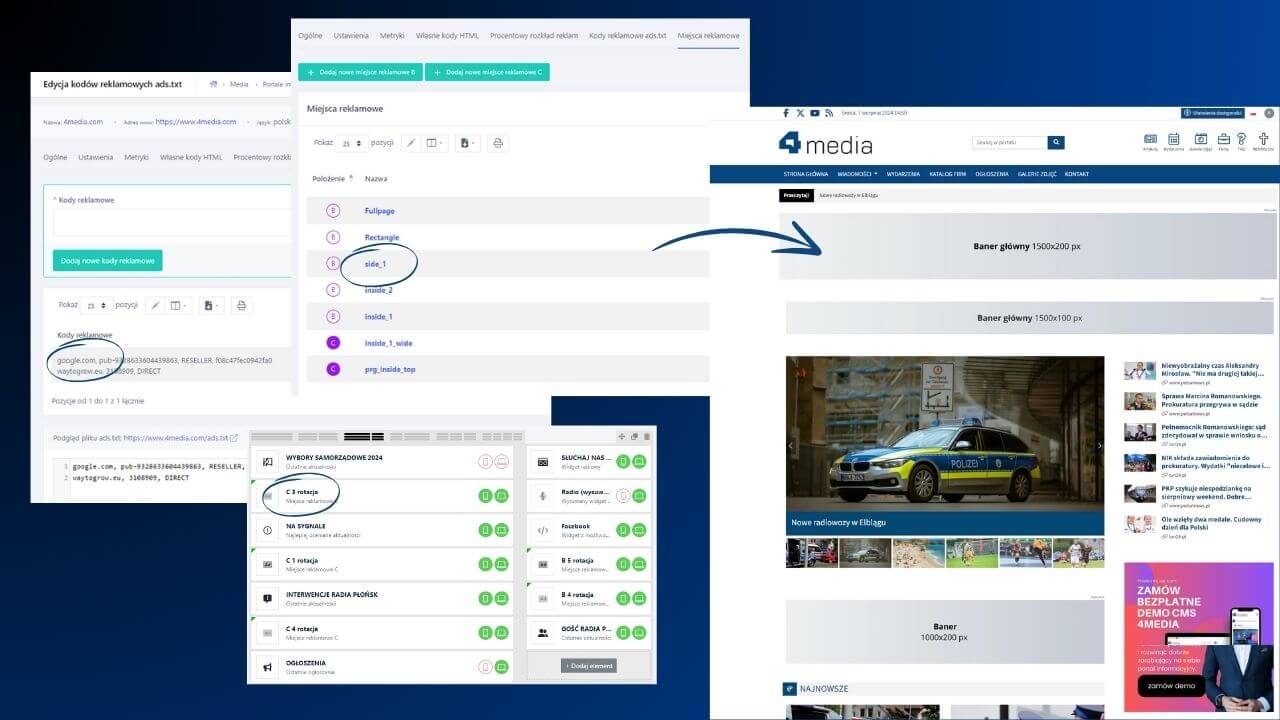Open column visibility dropdown in ads.txt panel
Screen dimensions: 1280x720
(x=180, y=305)
